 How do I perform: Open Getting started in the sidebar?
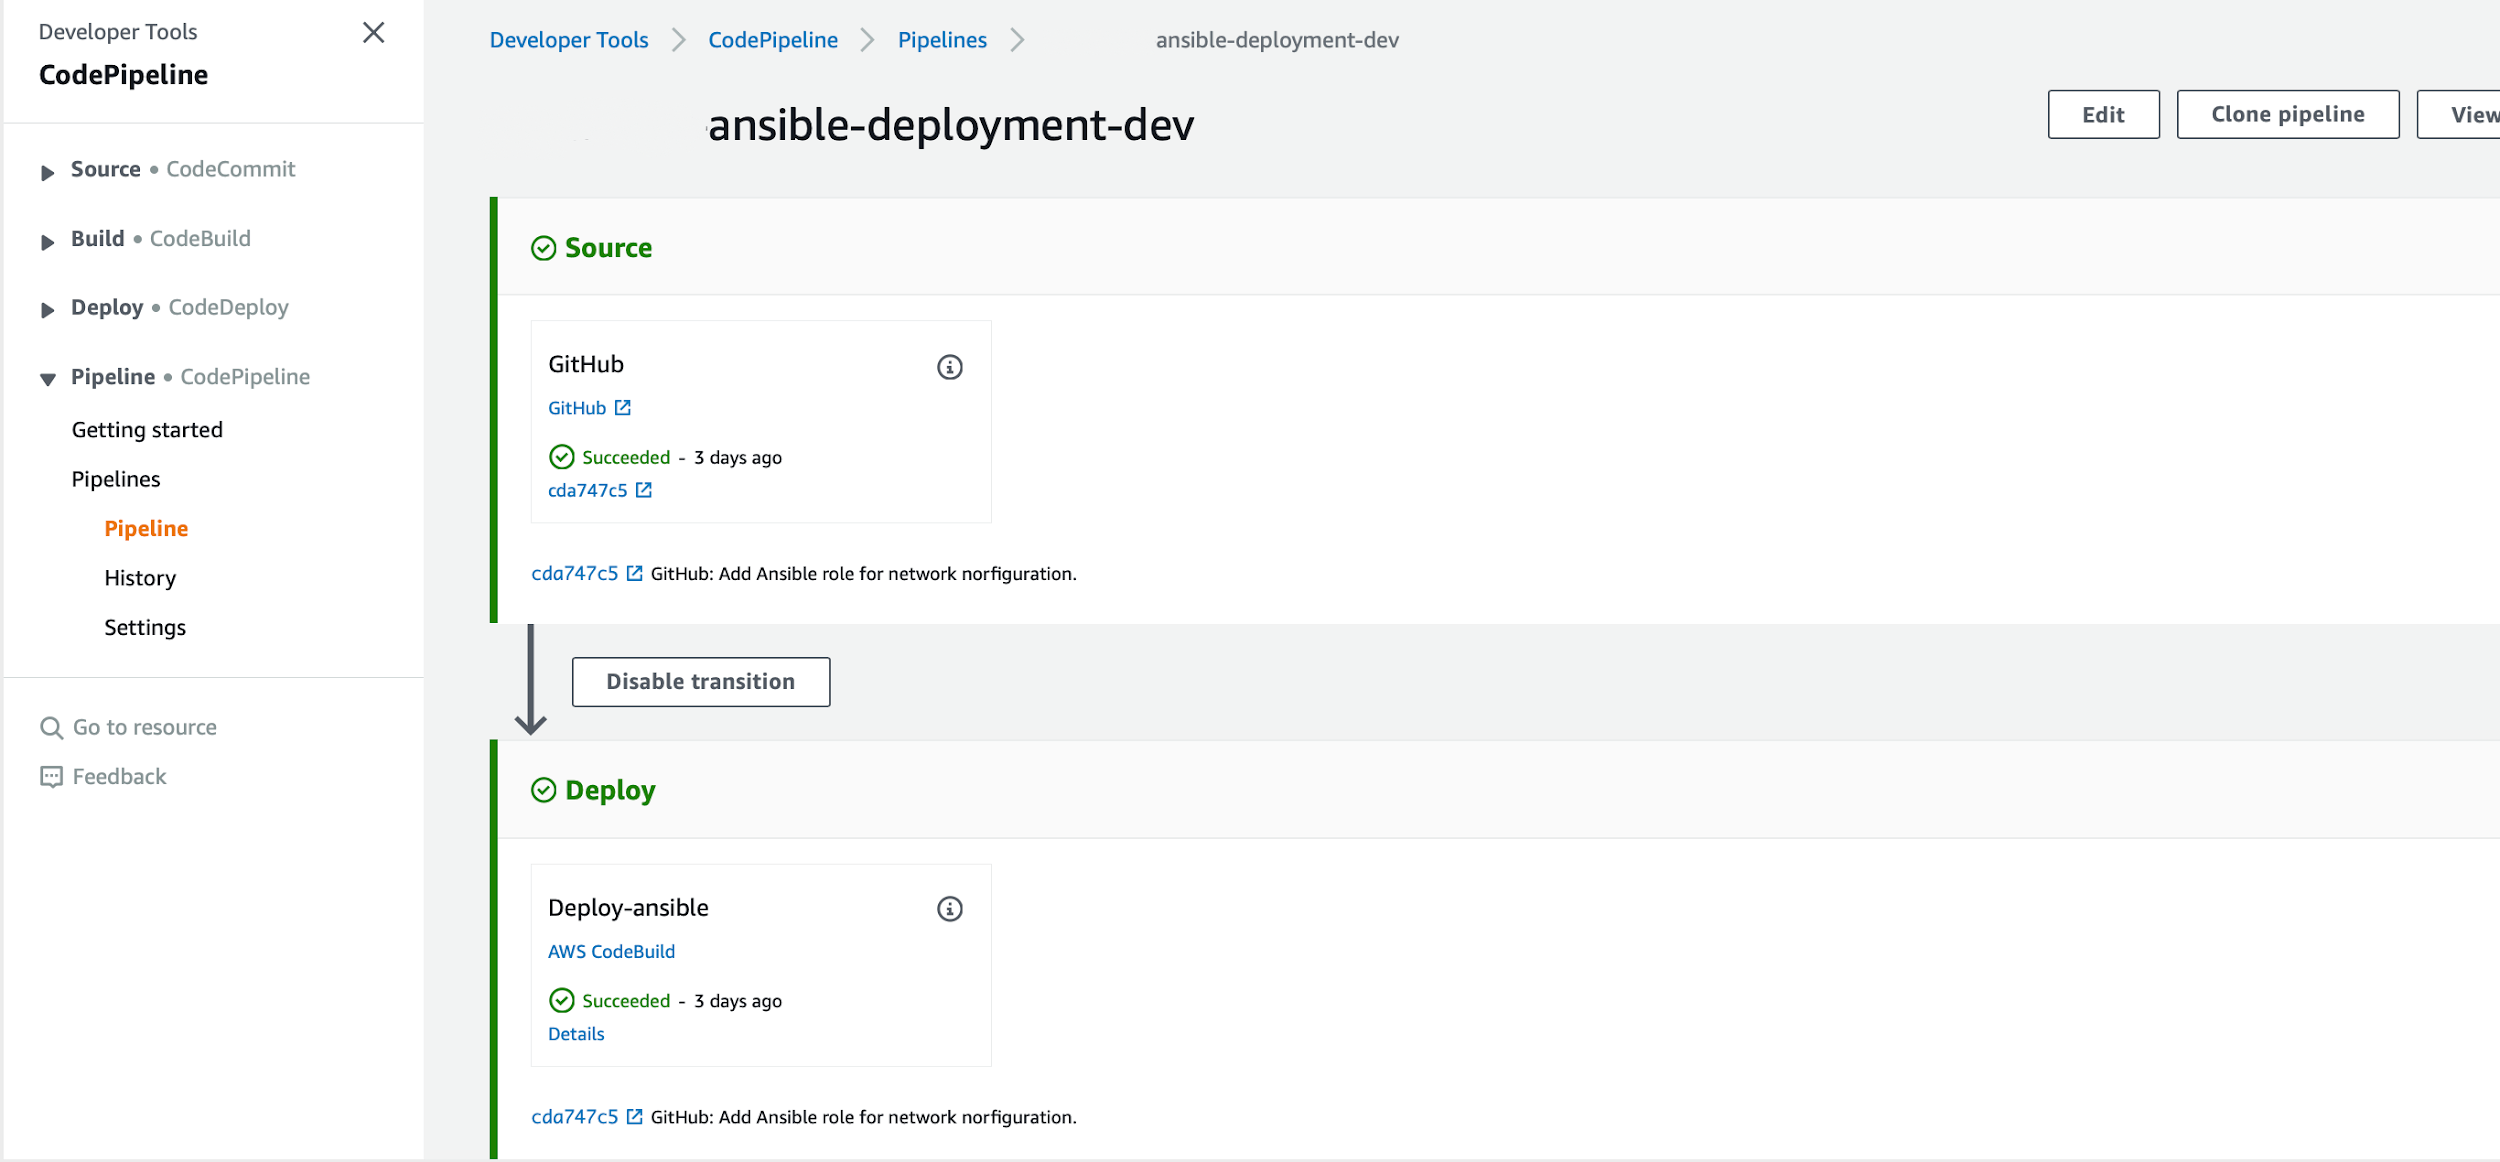(147, 430)
